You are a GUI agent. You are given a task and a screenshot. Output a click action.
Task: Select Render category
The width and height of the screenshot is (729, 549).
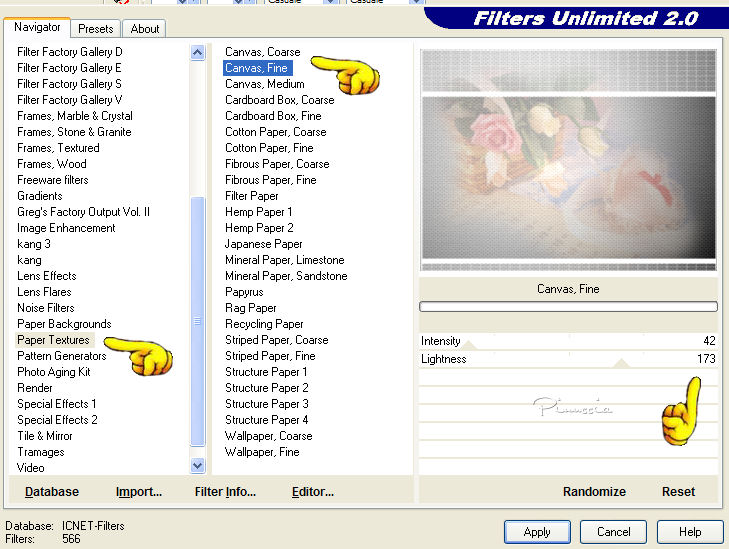tap(34, 388)
